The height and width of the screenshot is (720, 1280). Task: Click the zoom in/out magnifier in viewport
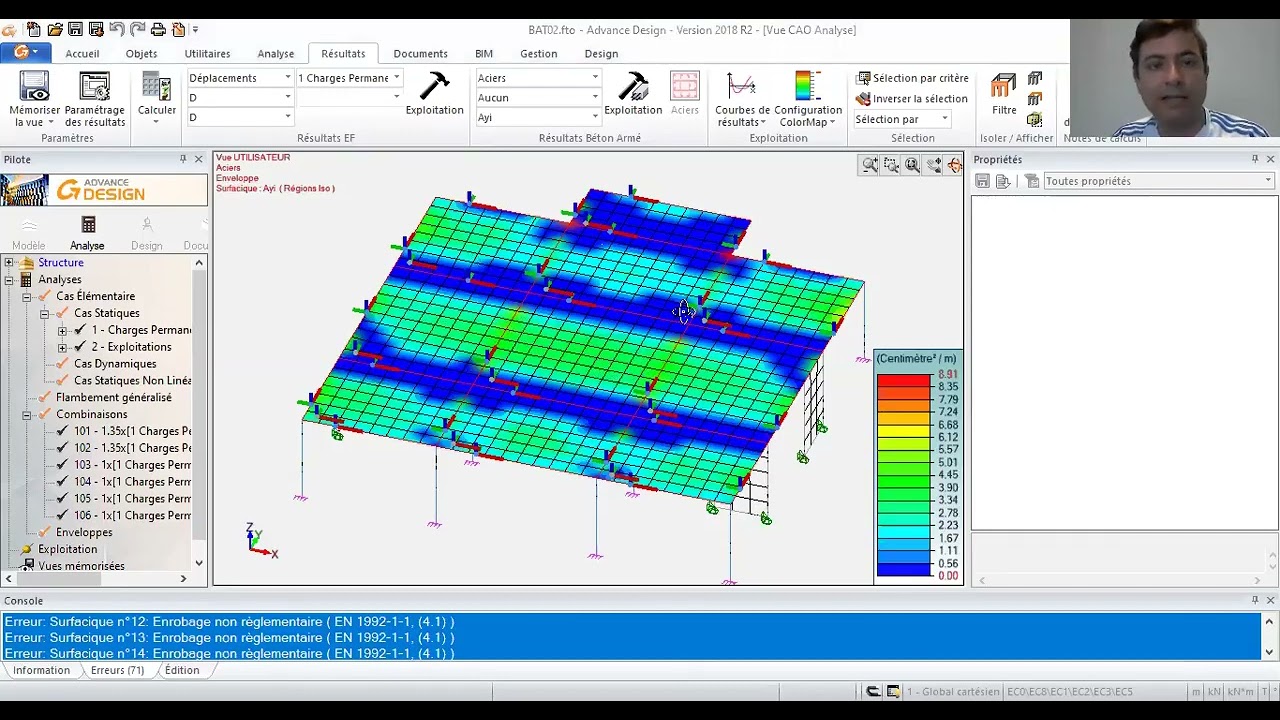(x=870, y=166)
